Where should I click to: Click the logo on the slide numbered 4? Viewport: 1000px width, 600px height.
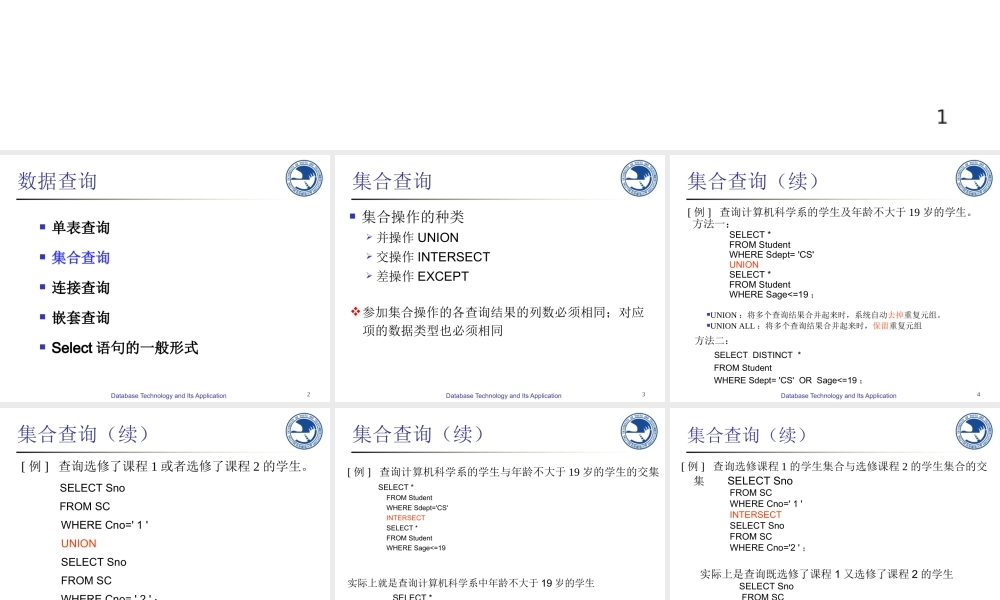974,178
